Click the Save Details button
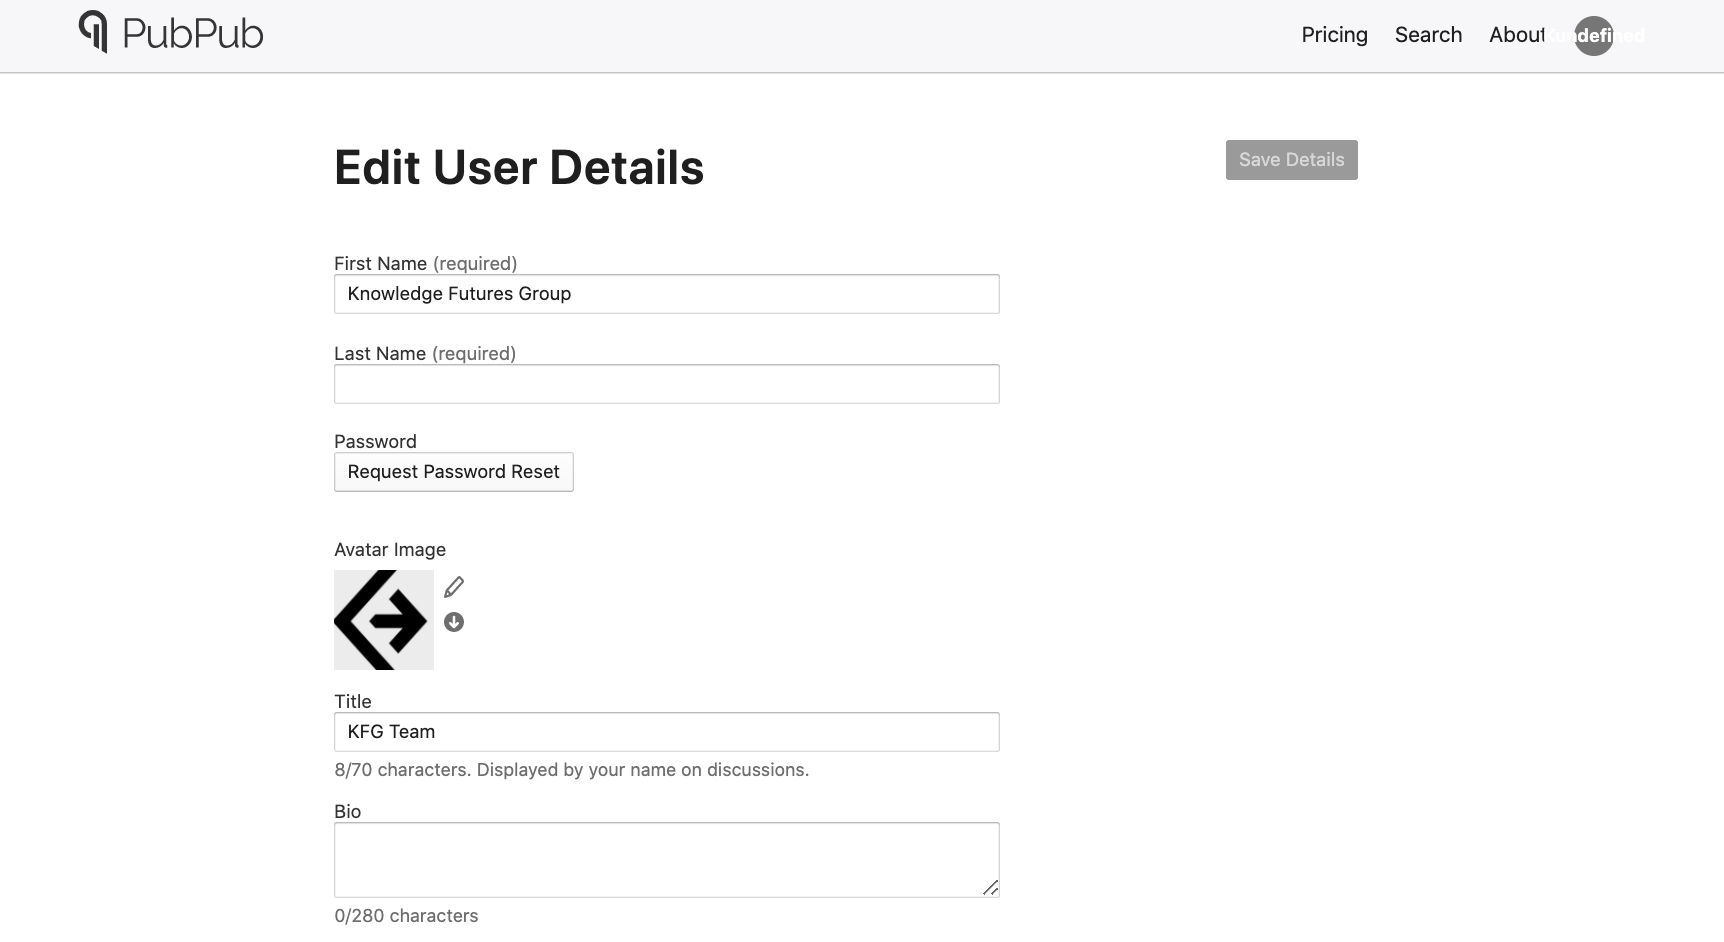This screenshot has width=1724, height=942. 1290,160
